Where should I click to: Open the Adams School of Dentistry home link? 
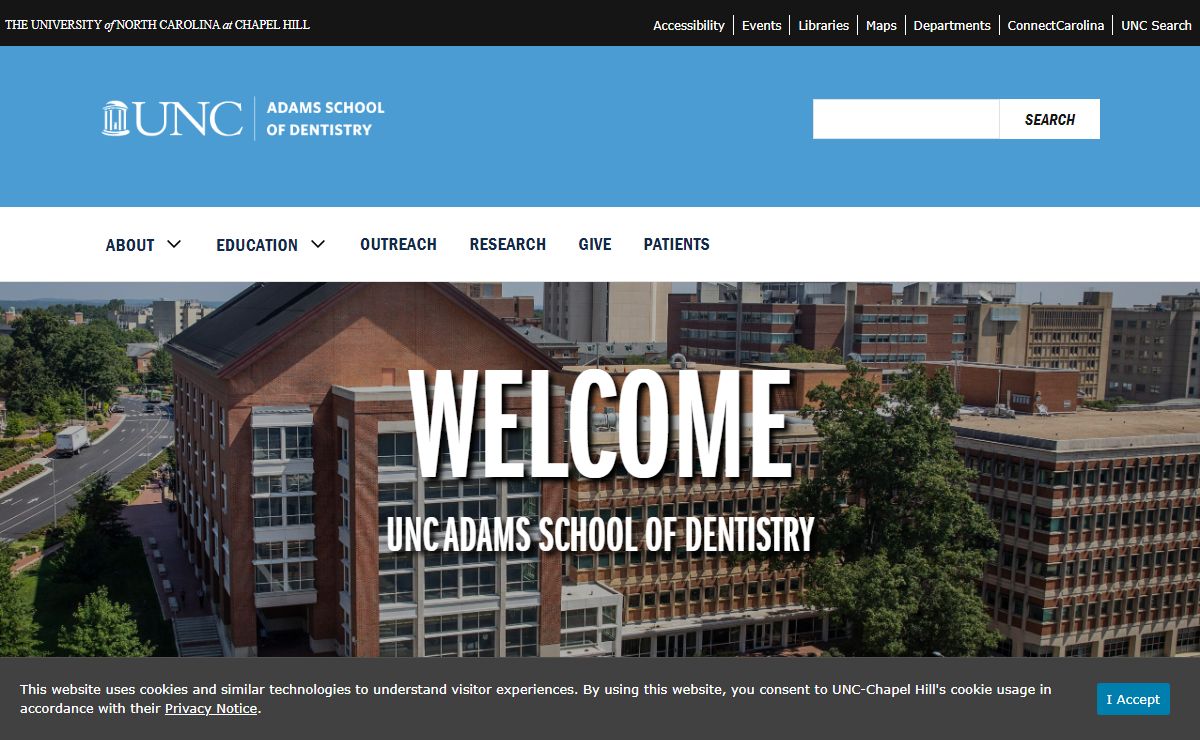coord(325,118)
